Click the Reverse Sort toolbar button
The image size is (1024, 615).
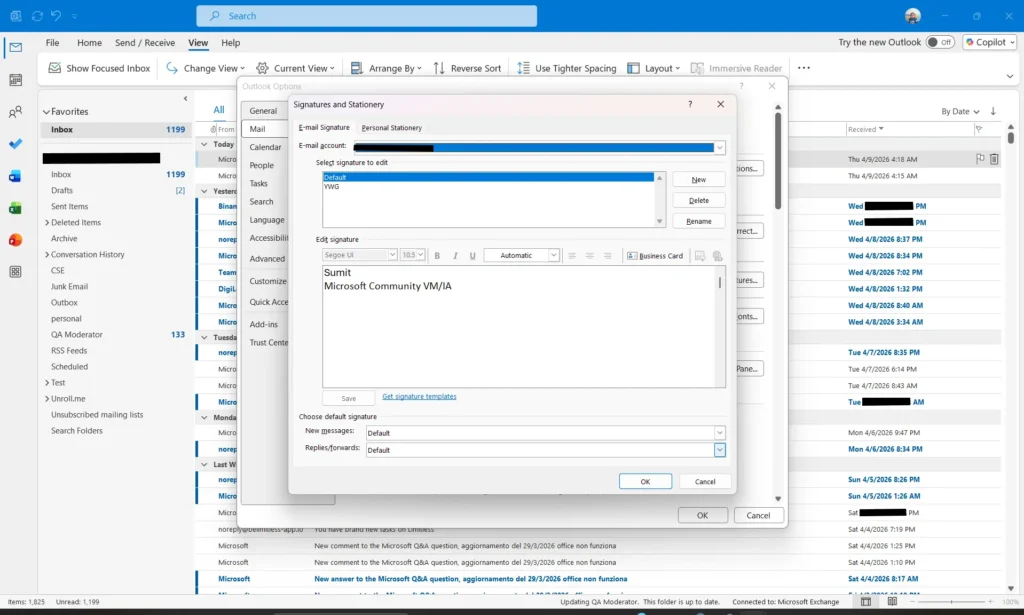click(x=467, y=68)
